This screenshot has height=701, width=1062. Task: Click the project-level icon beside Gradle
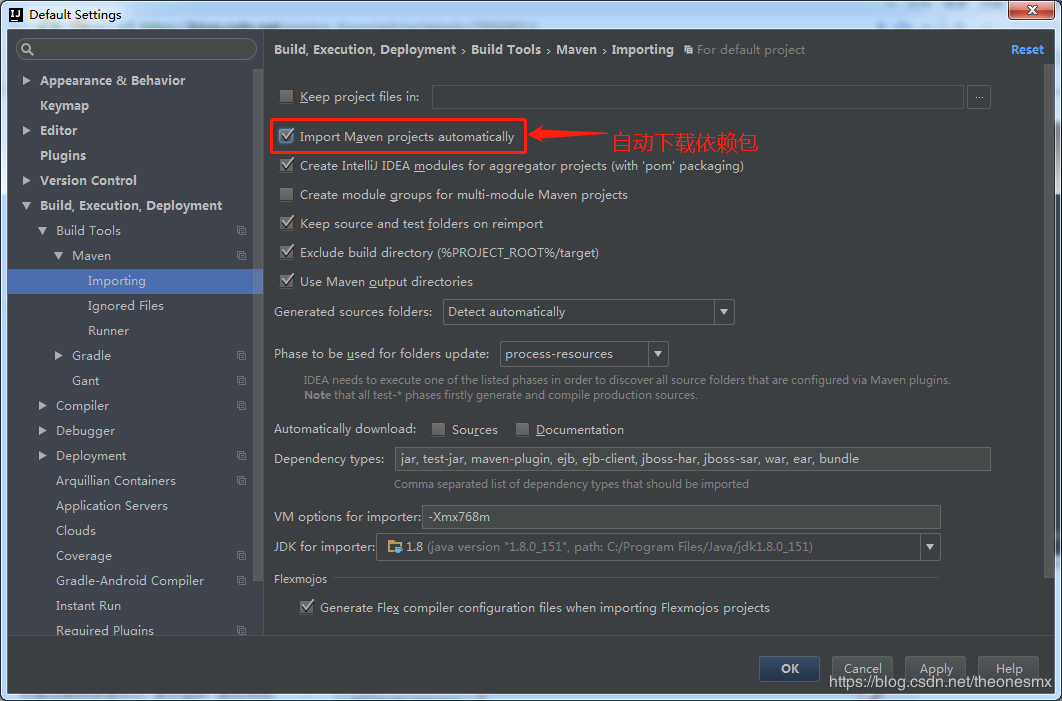(x=241, y=356)
